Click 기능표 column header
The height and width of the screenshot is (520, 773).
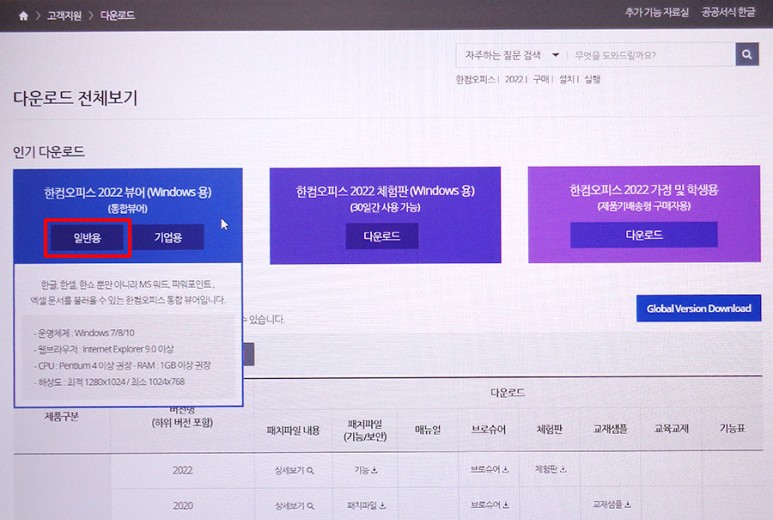click(732, 428)
